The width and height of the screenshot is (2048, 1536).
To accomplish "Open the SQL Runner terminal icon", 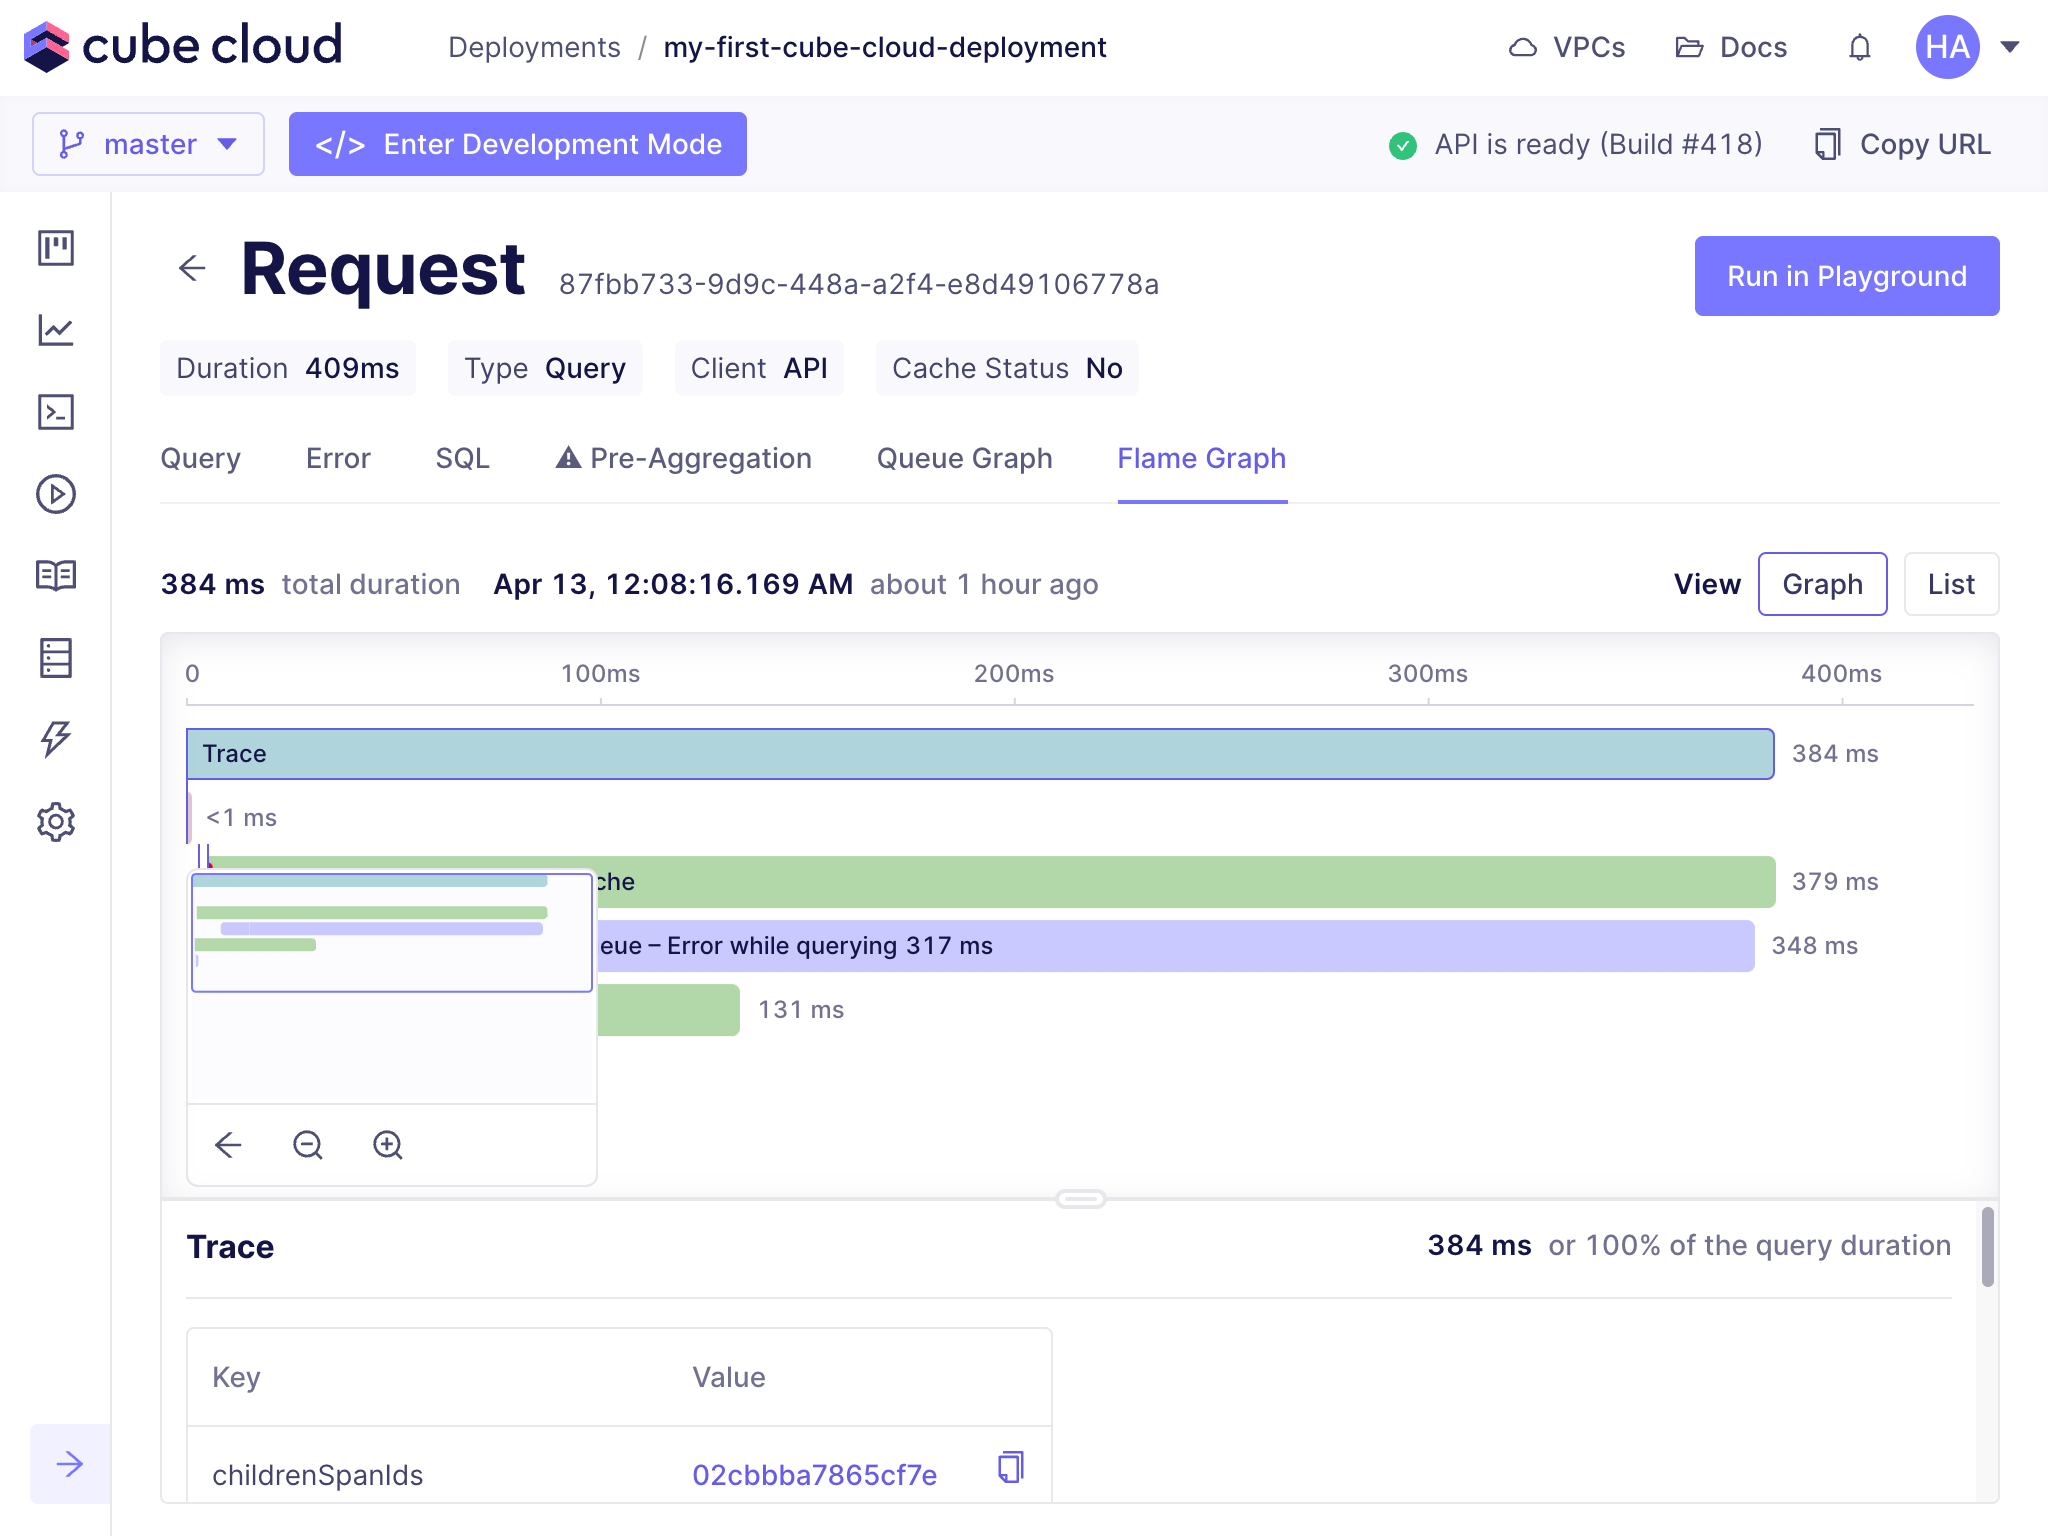I will 56,412.
